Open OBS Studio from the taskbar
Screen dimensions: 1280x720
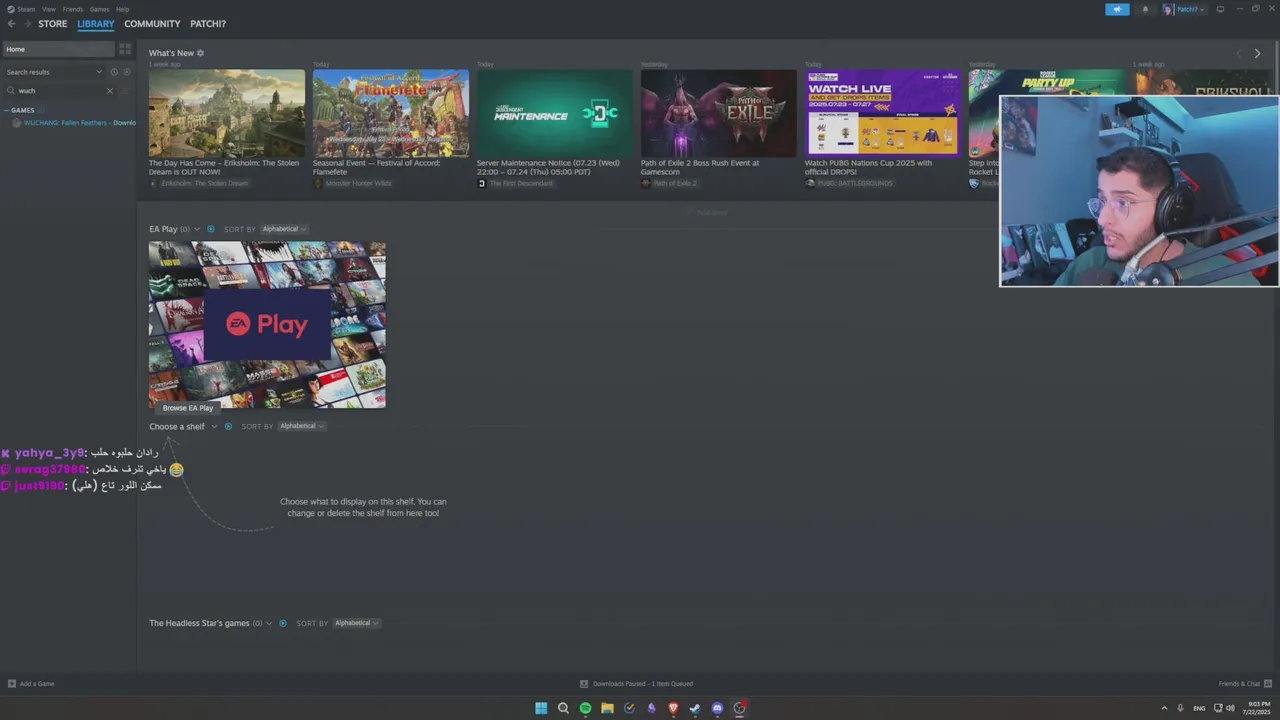tap(739, 708)
